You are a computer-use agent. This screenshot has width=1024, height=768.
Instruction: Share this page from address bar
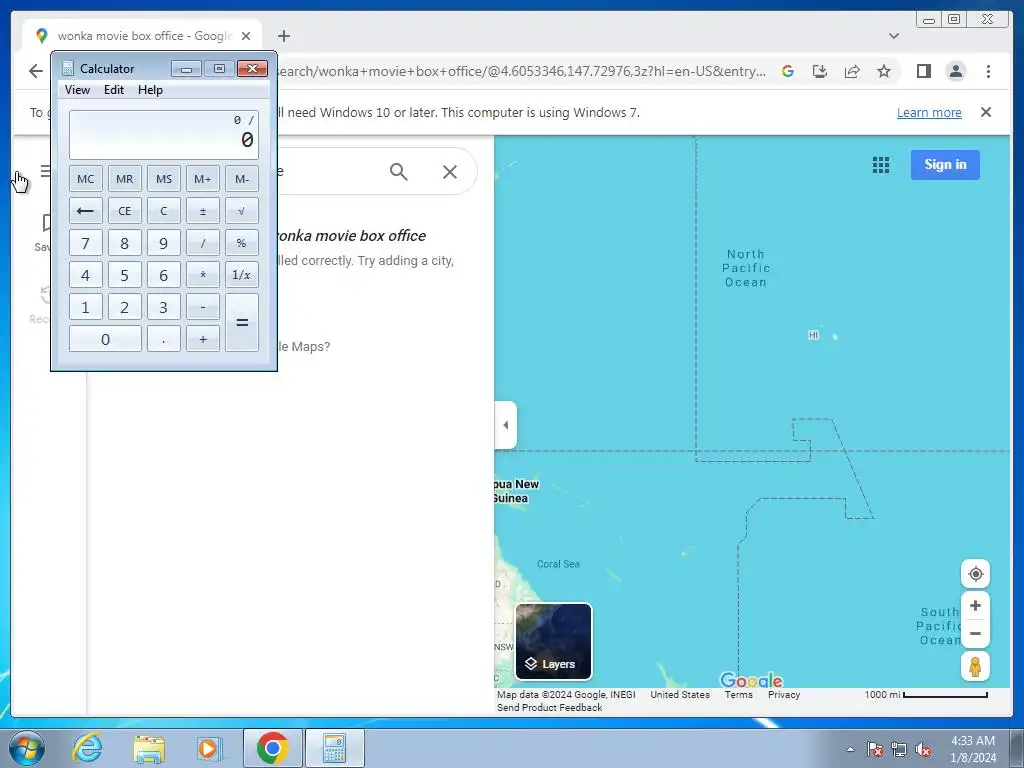pyautogui.click(x=852, y=71)
